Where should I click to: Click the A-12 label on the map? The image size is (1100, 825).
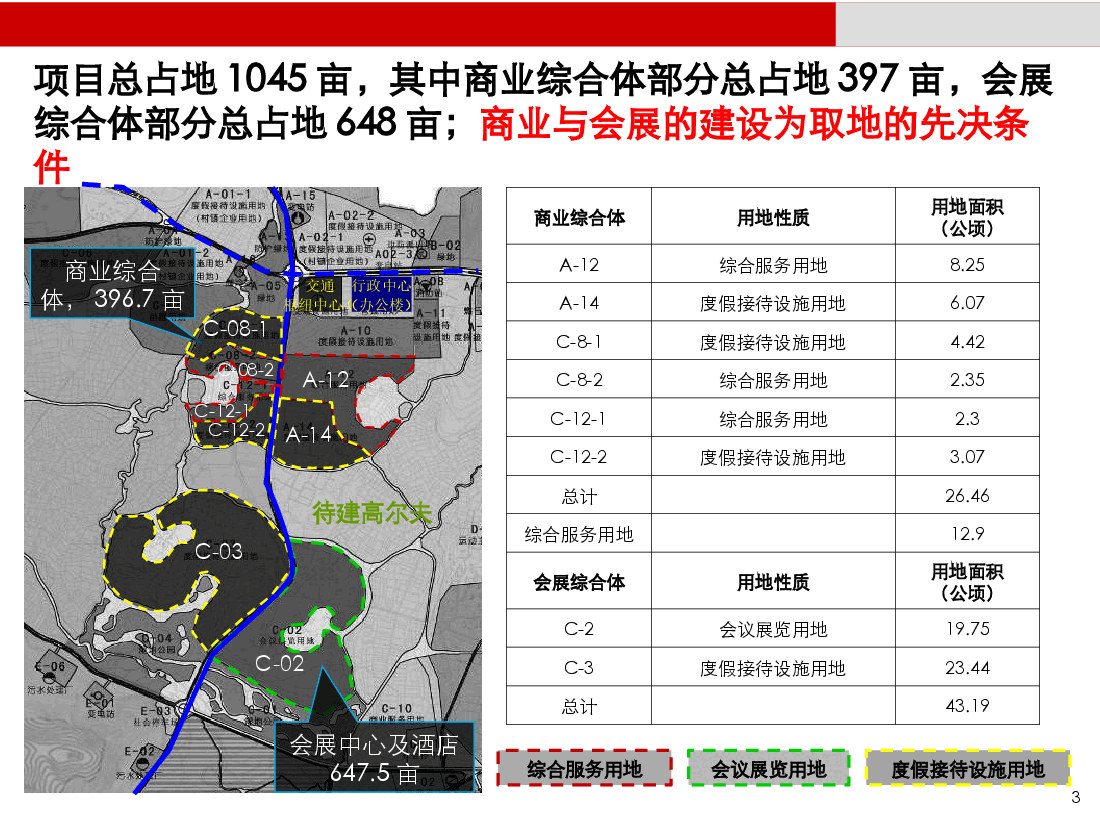(326, 380)
